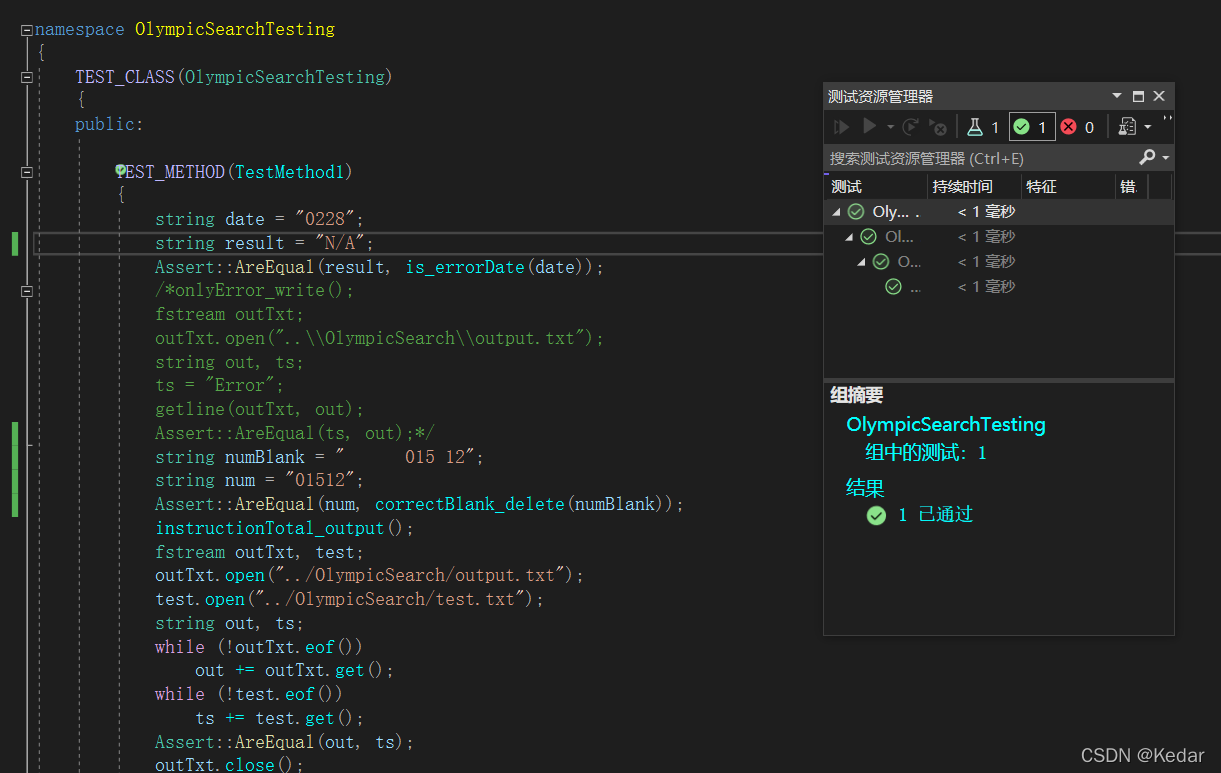Click the magnifier search icon

pyautogui.click(x=1147, y=158)
